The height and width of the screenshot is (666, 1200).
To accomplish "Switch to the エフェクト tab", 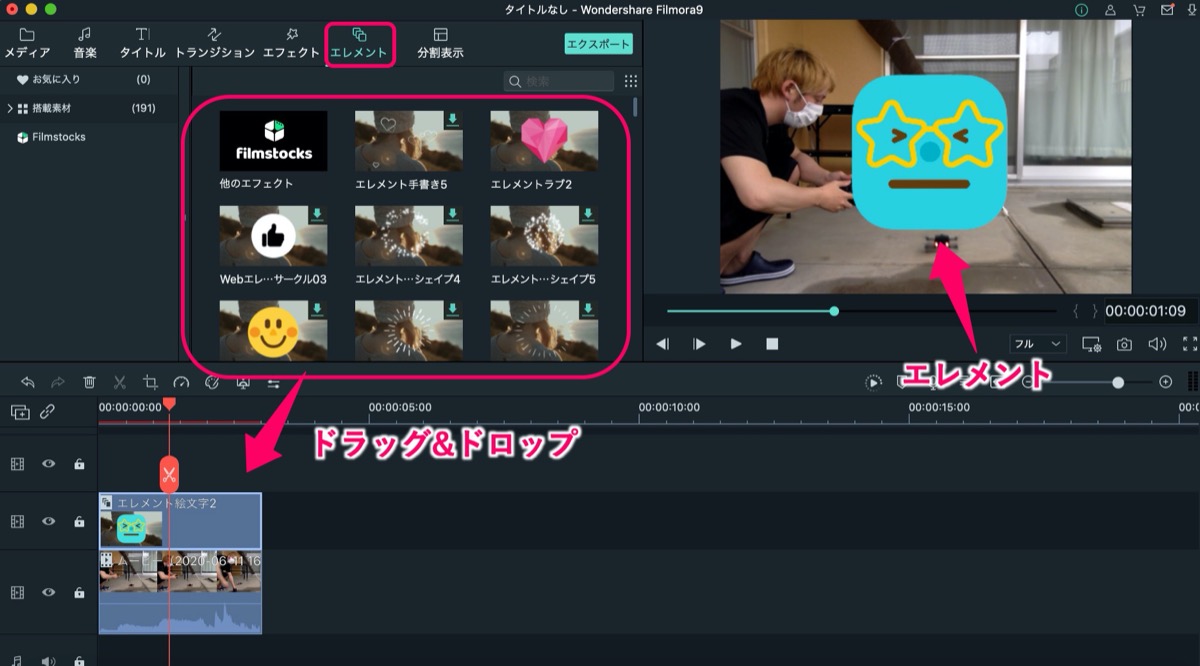I will coord(291,44).
